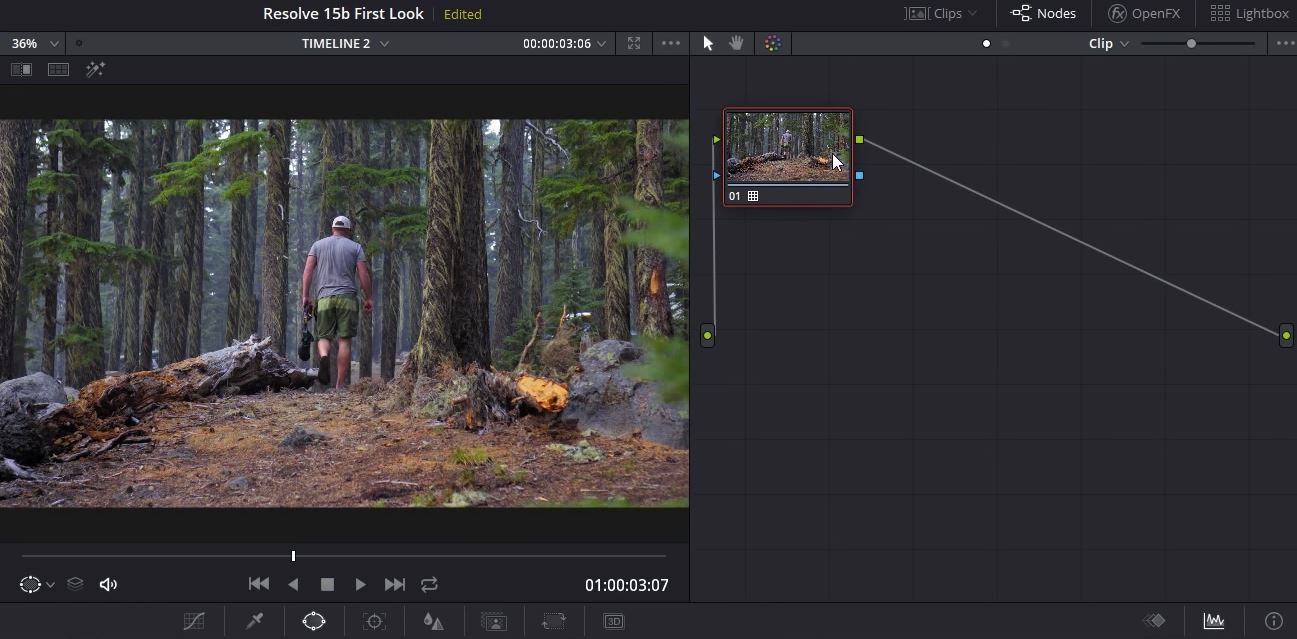
Task: Open the Power Window palette
Action: tap(314, 621)
